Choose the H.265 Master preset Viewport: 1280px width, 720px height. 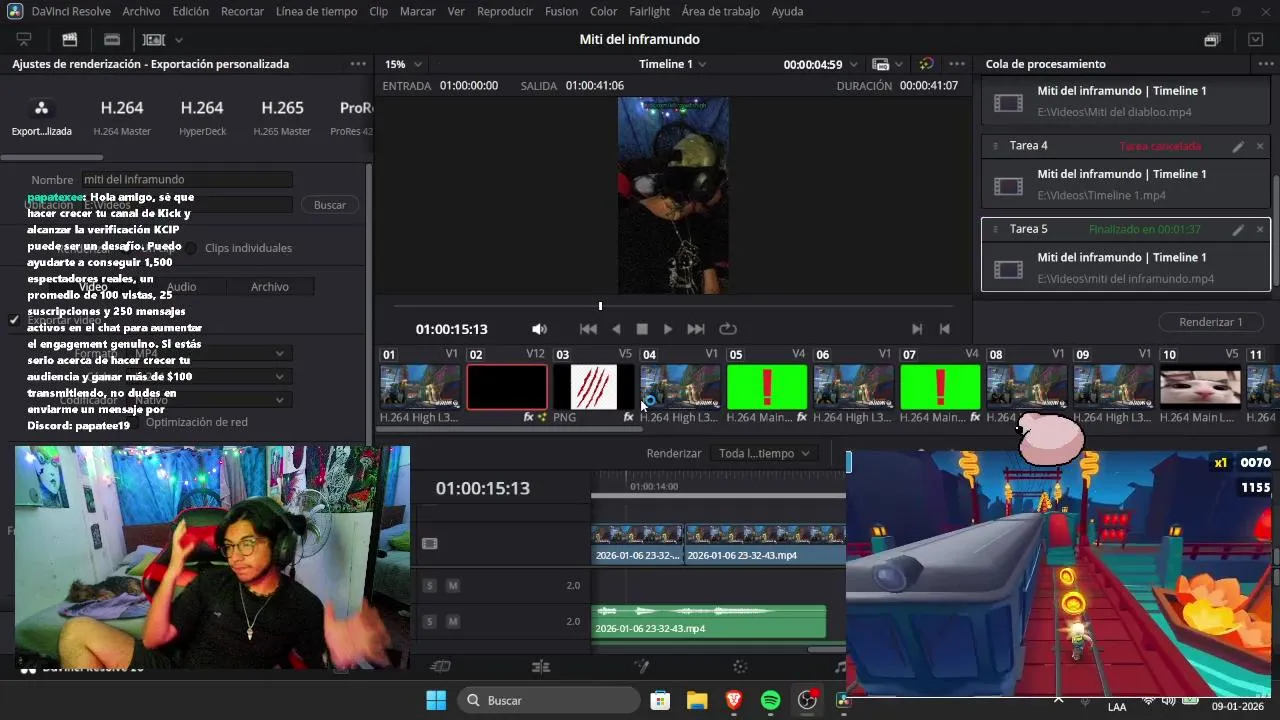tap(282, 116)
